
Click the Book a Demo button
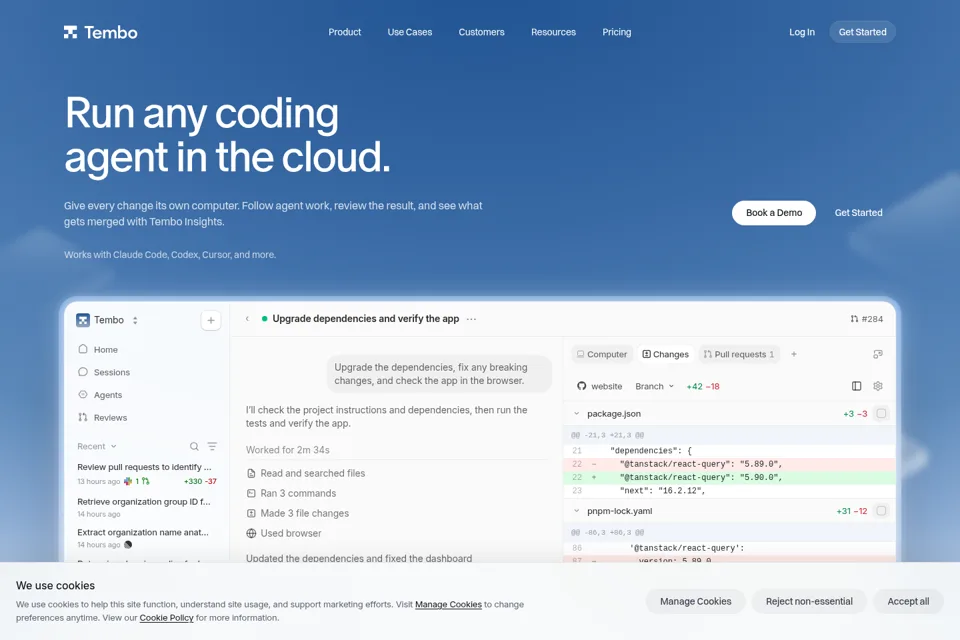[774, 213]
